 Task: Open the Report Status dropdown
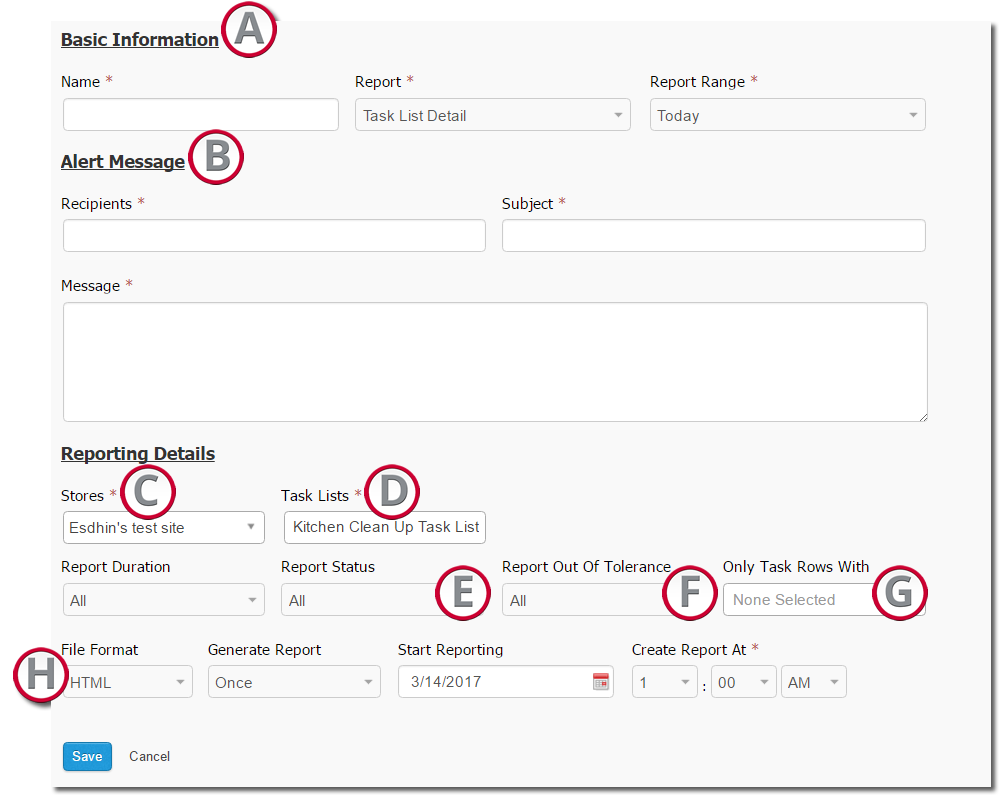[x=355, y=600]
